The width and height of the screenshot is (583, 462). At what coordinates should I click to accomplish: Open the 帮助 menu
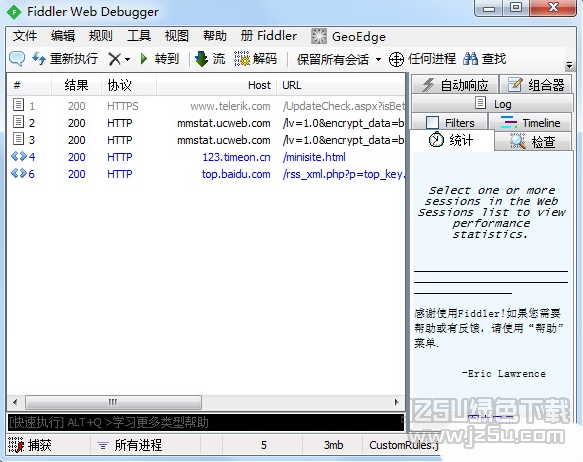click(x=215, y=36)
